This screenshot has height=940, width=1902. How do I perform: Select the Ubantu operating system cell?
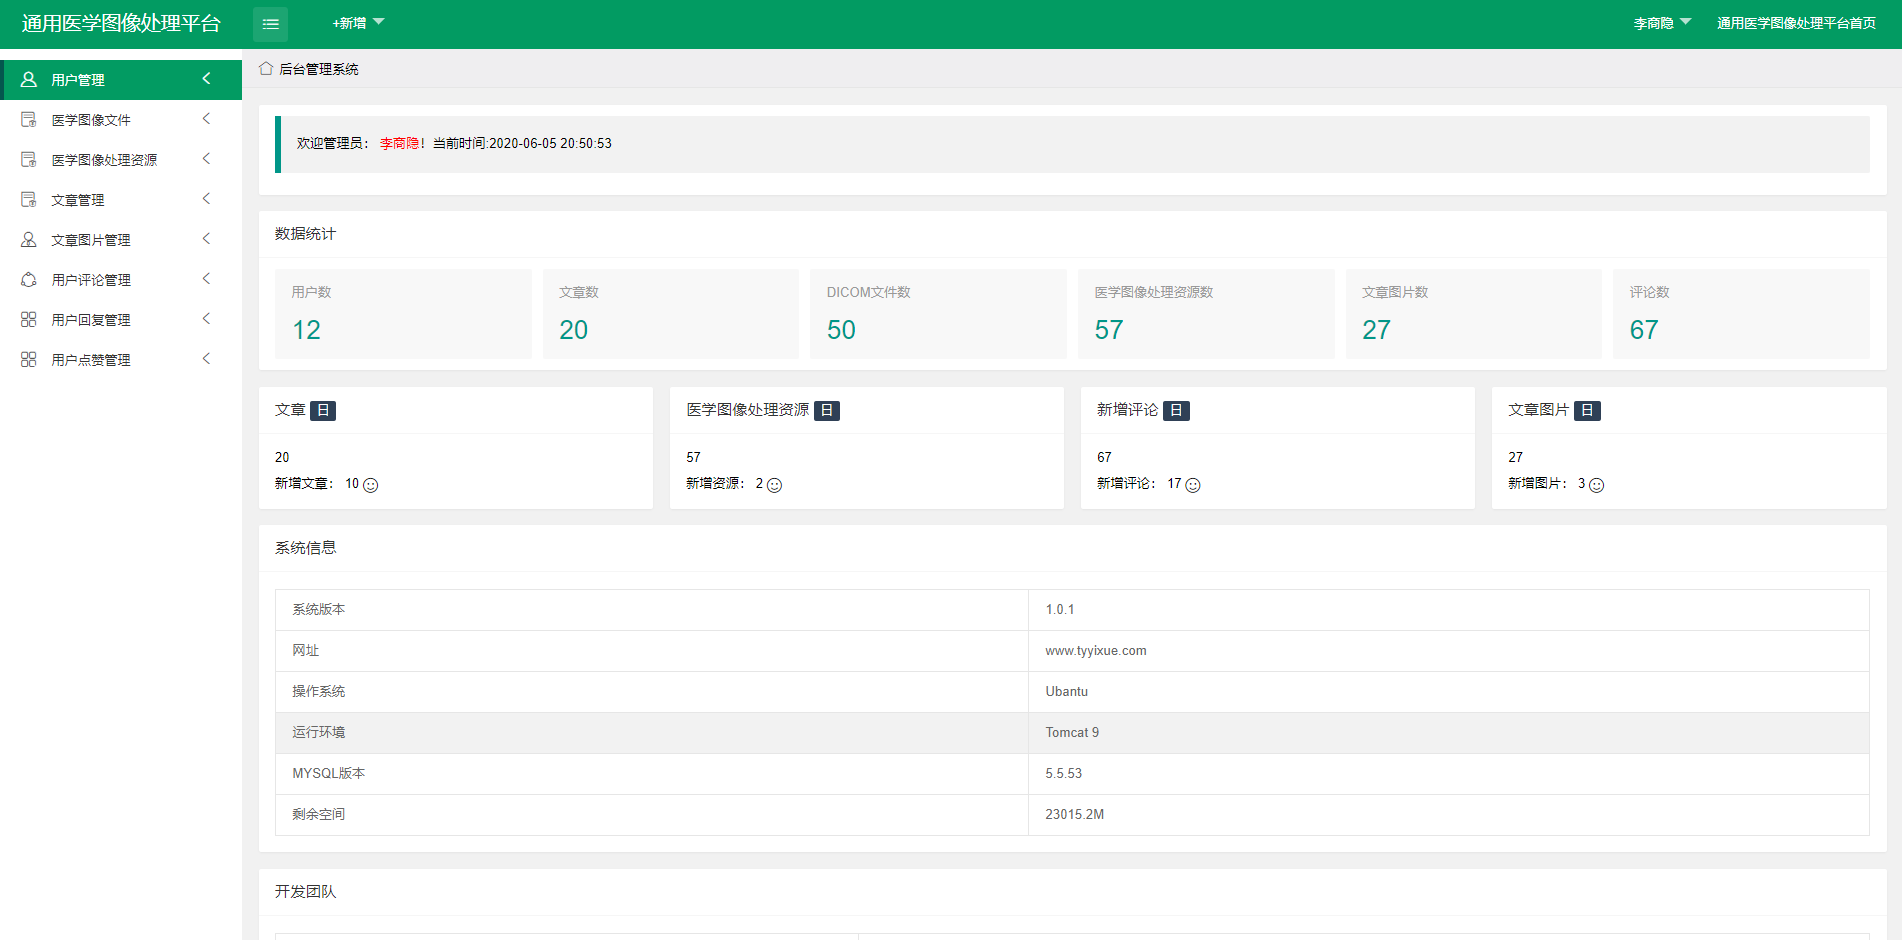[1448, 692]
